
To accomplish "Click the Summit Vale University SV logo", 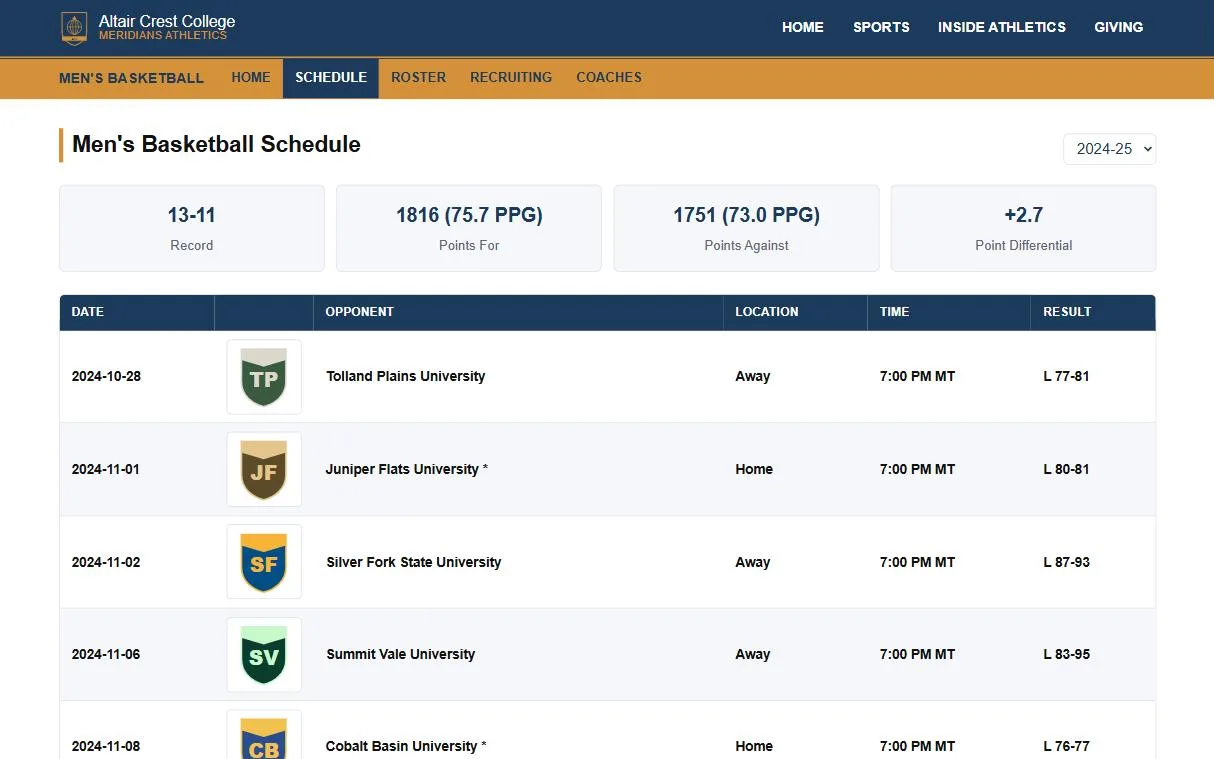I will tap(264, 655).
